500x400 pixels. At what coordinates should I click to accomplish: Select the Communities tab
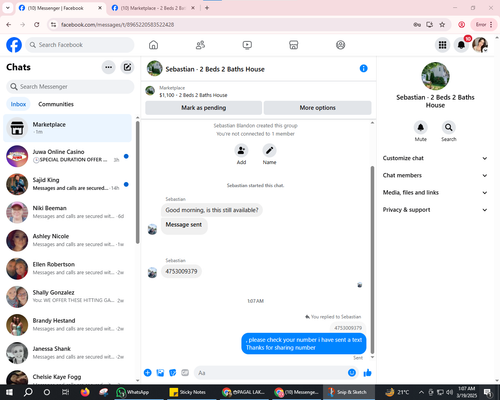coord(56,104)
